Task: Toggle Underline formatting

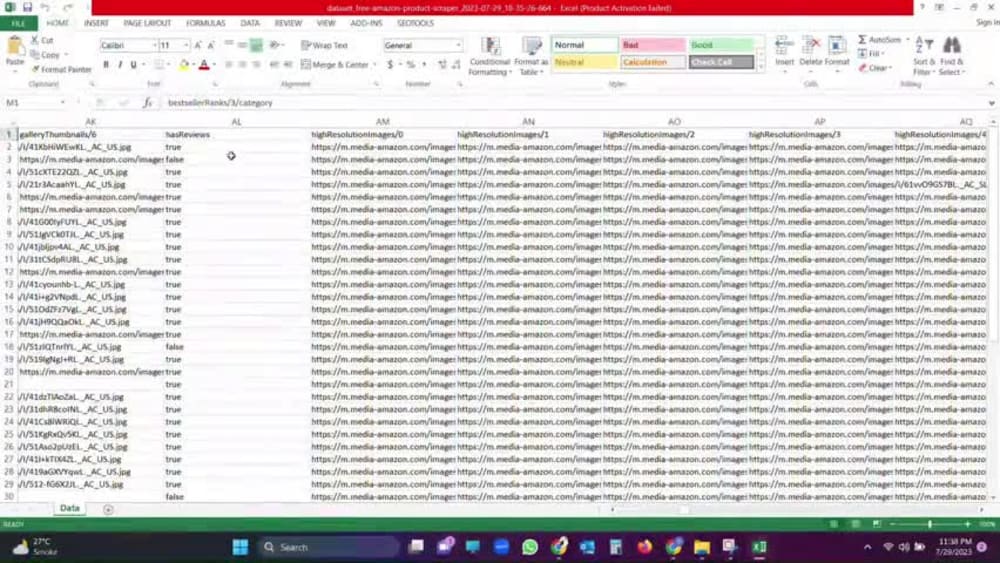Action: click(x=133, y=64)
